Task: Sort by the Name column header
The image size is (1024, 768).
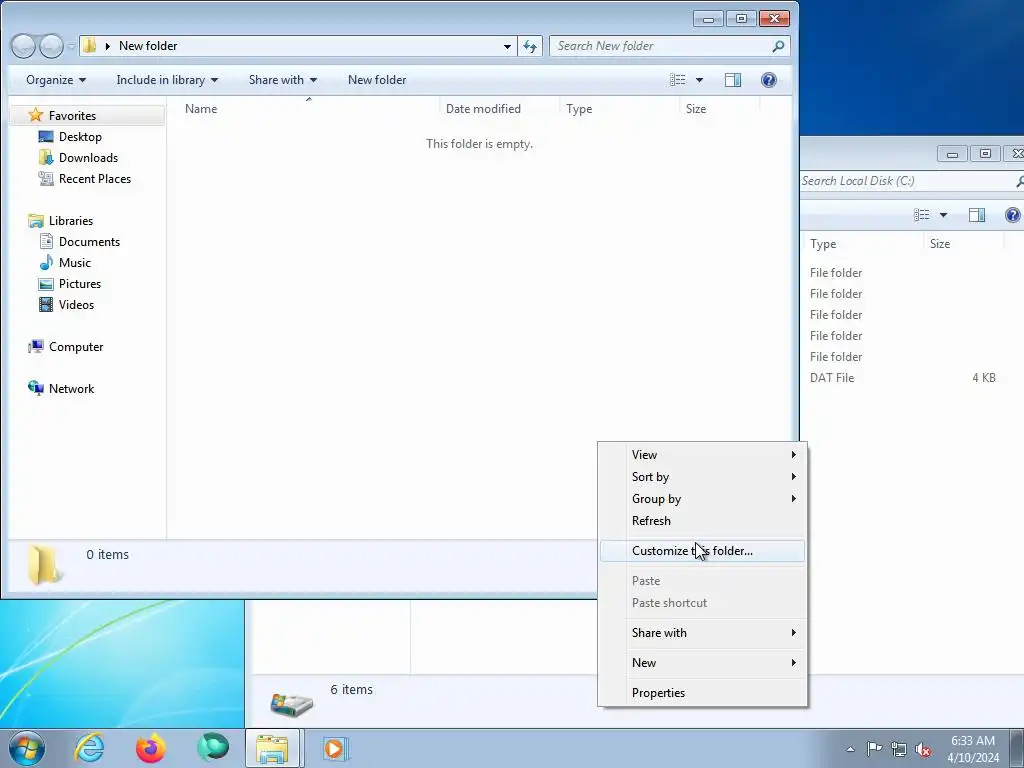Action: [308, 108]
